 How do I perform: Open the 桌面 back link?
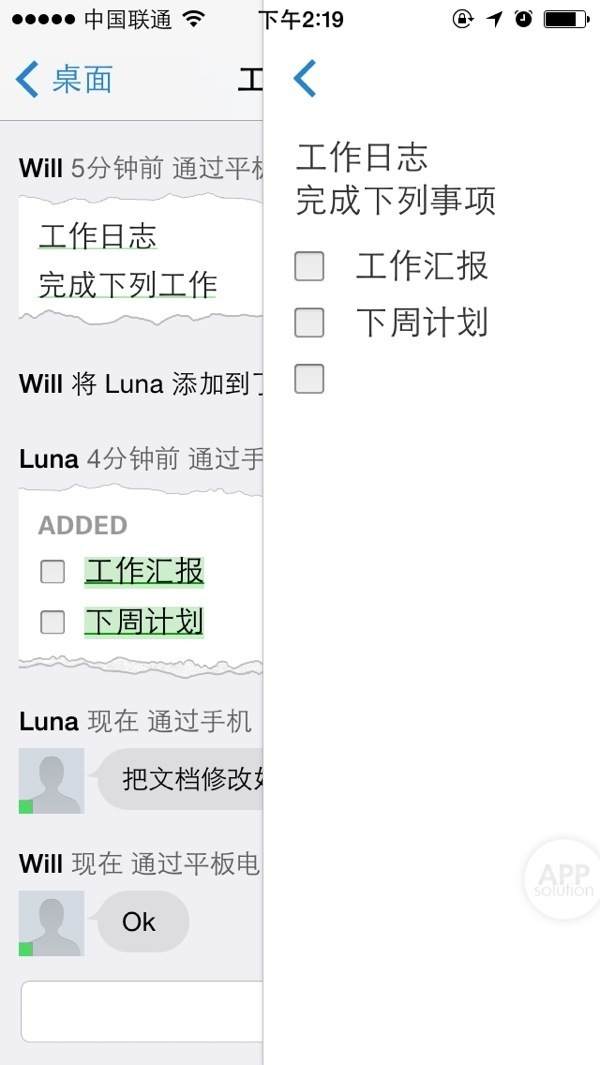click(82, 79)
